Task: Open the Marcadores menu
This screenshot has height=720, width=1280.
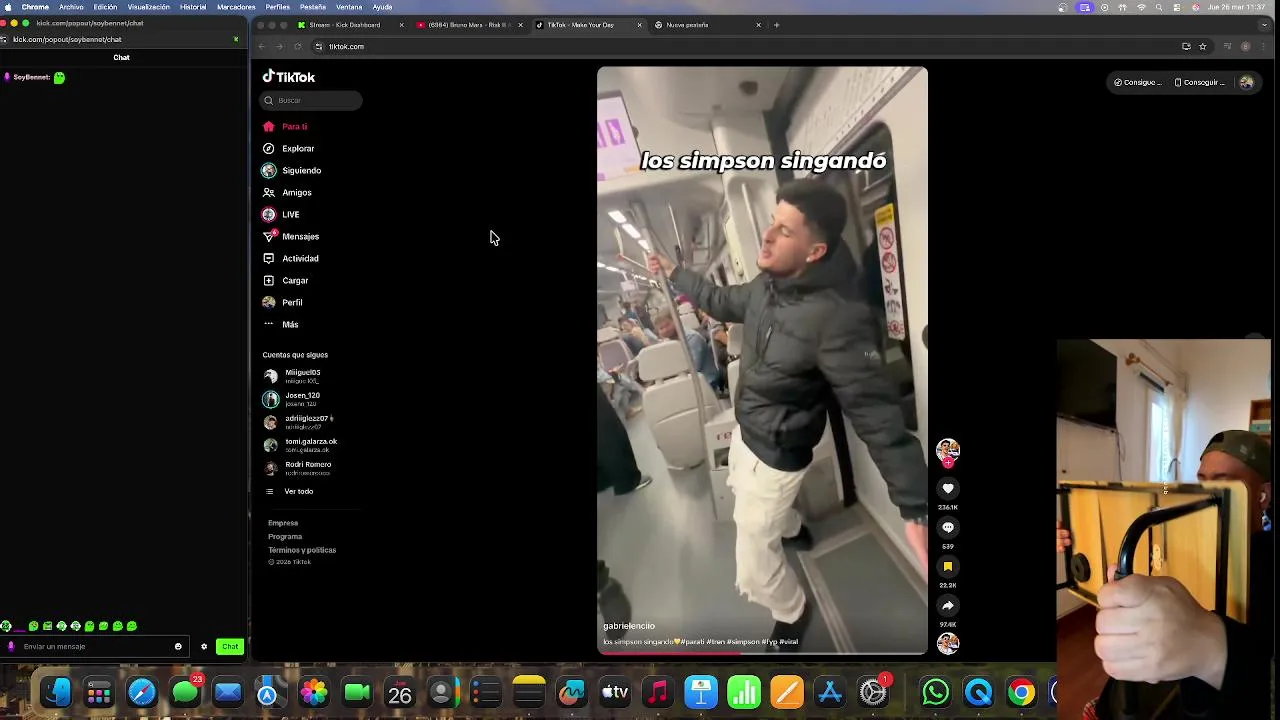Action: (236, 7)
